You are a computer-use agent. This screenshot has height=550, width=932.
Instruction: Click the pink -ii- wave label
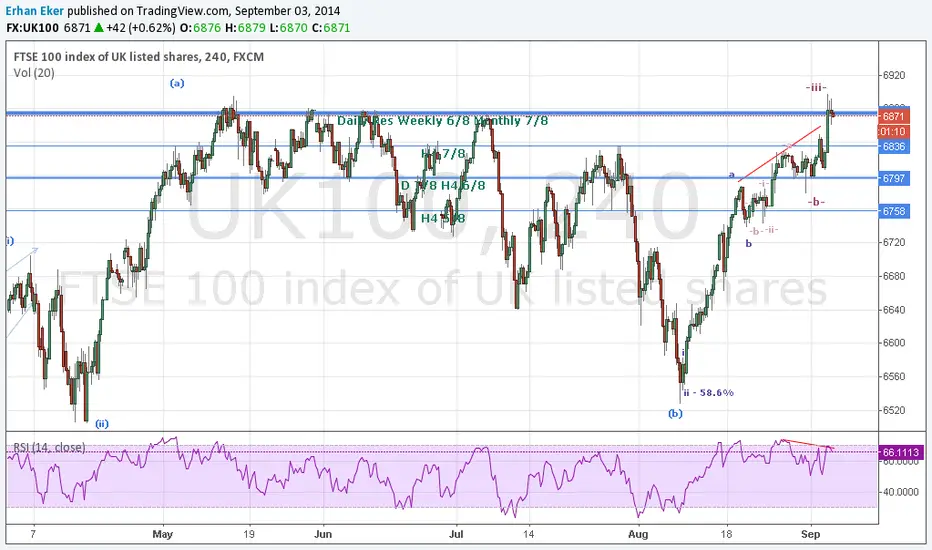tap(772, 230)
